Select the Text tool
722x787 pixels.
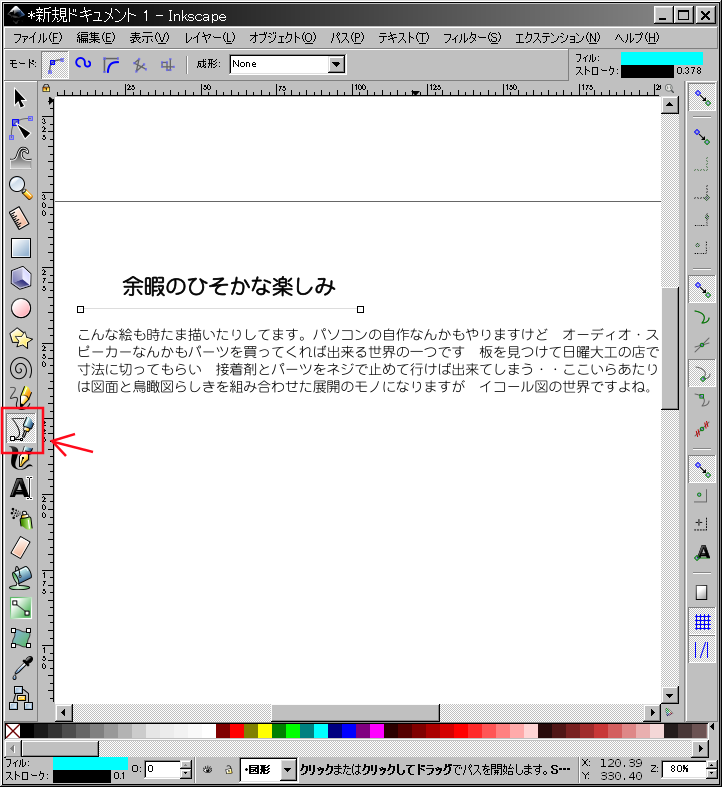[x=21, y=488]
